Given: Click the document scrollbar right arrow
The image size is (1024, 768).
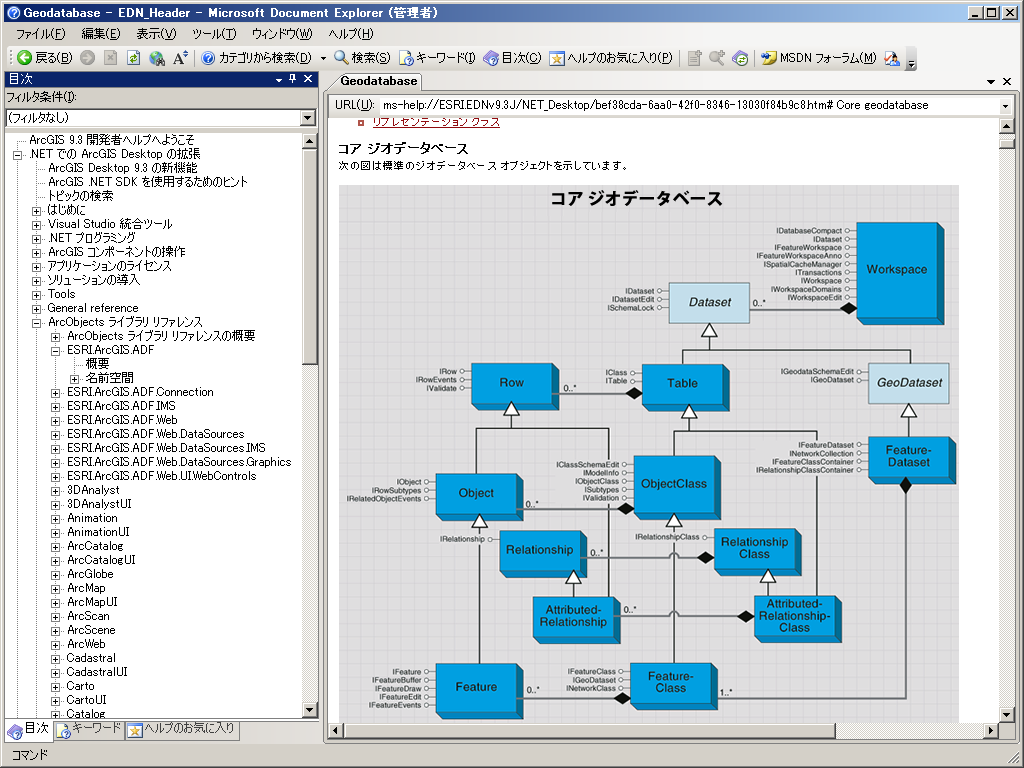Looking at the screenshot, I should point(991,730).
